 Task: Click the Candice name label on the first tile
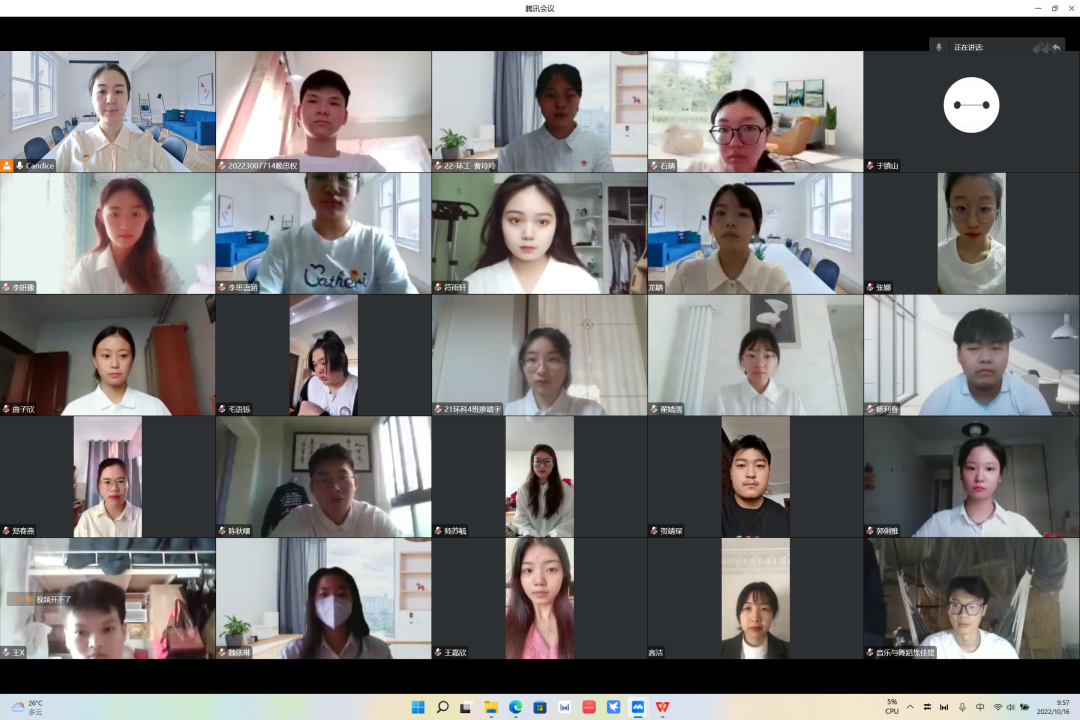pos(40,166)
